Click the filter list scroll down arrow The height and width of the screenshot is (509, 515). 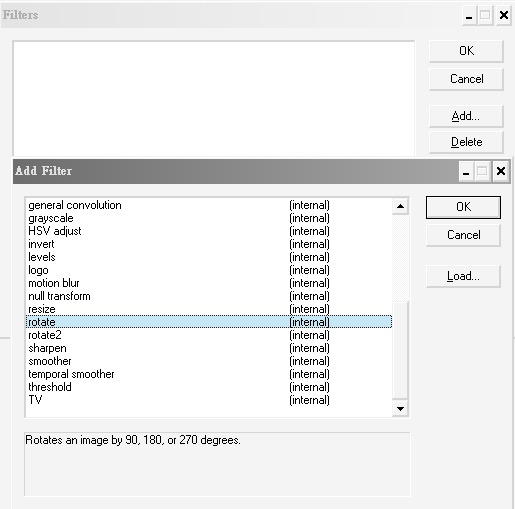tap(400, 408)
